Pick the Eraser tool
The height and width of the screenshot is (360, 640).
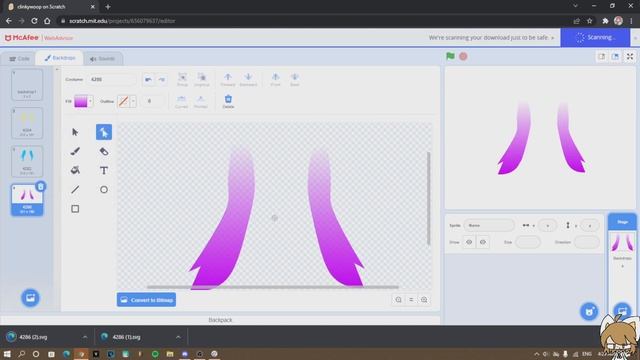coord(104,151)
